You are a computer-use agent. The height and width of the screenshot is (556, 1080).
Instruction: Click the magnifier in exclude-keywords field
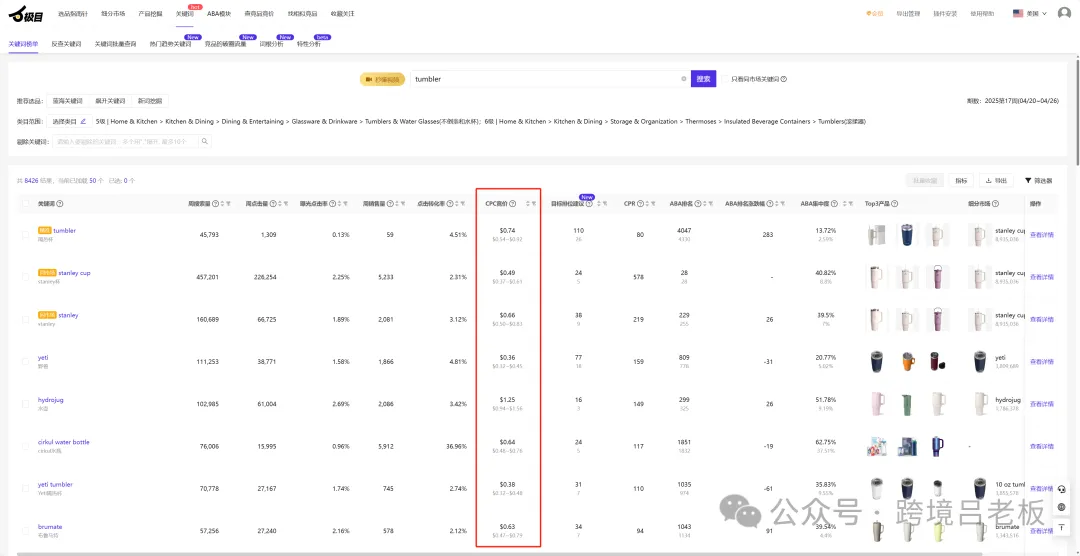(x=205, y=141)
